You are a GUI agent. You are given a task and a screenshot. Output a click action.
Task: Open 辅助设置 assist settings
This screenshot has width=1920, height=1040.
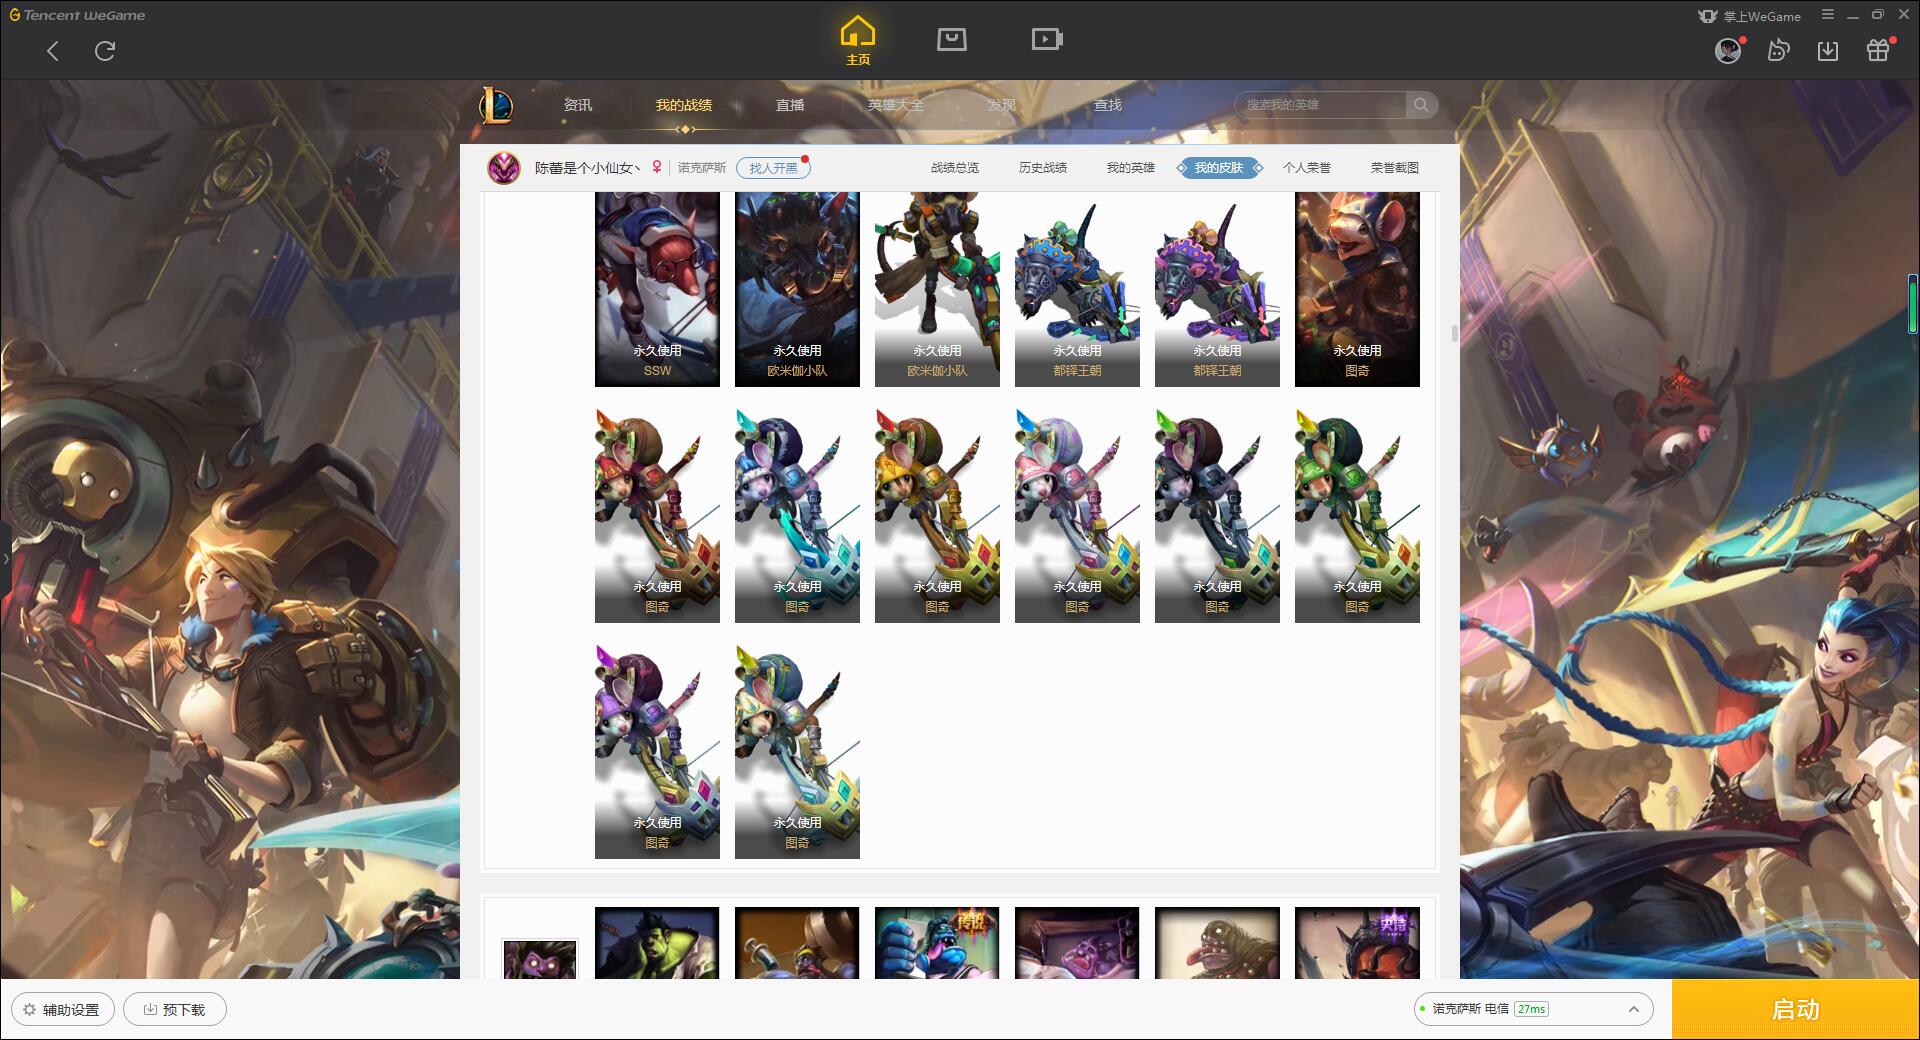(x=62, y=1010)
